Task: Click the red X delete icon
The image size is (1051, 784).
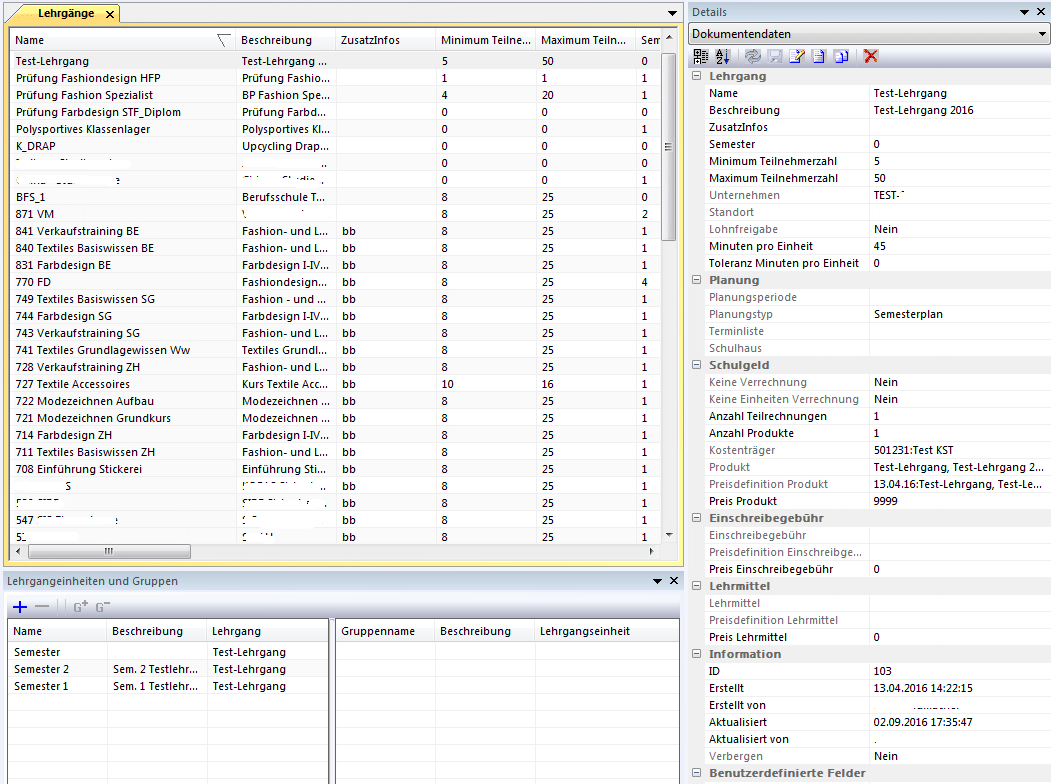Action: coord(871,57)
